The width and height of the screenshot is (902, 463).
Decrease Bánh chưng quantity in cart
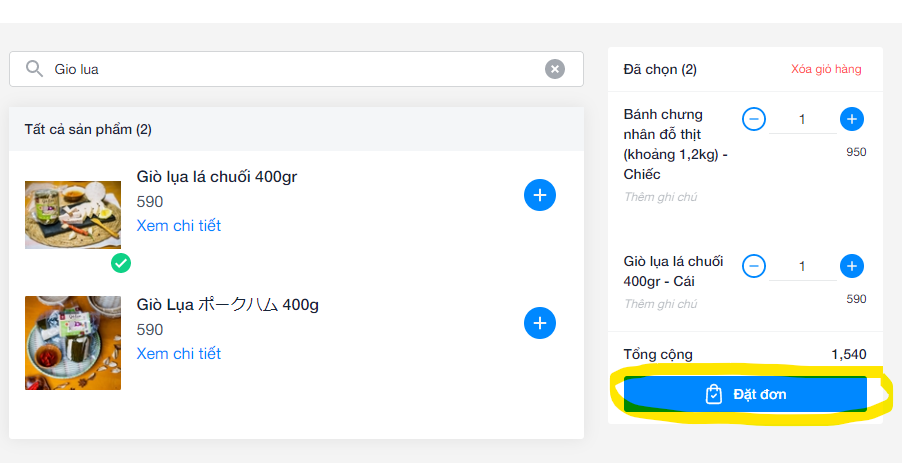754,119
